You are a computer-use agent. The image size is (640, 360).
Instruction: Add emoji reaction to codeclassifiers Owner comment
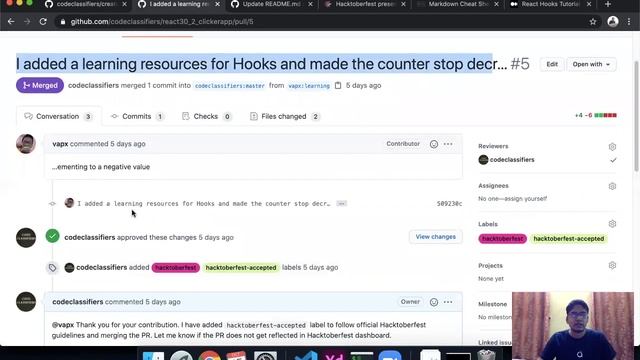[433, 302]
